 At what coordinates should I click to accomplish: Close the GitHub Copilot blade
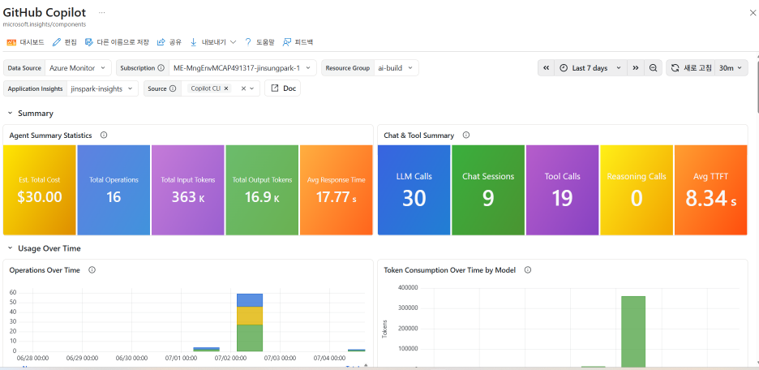(752, 13)
